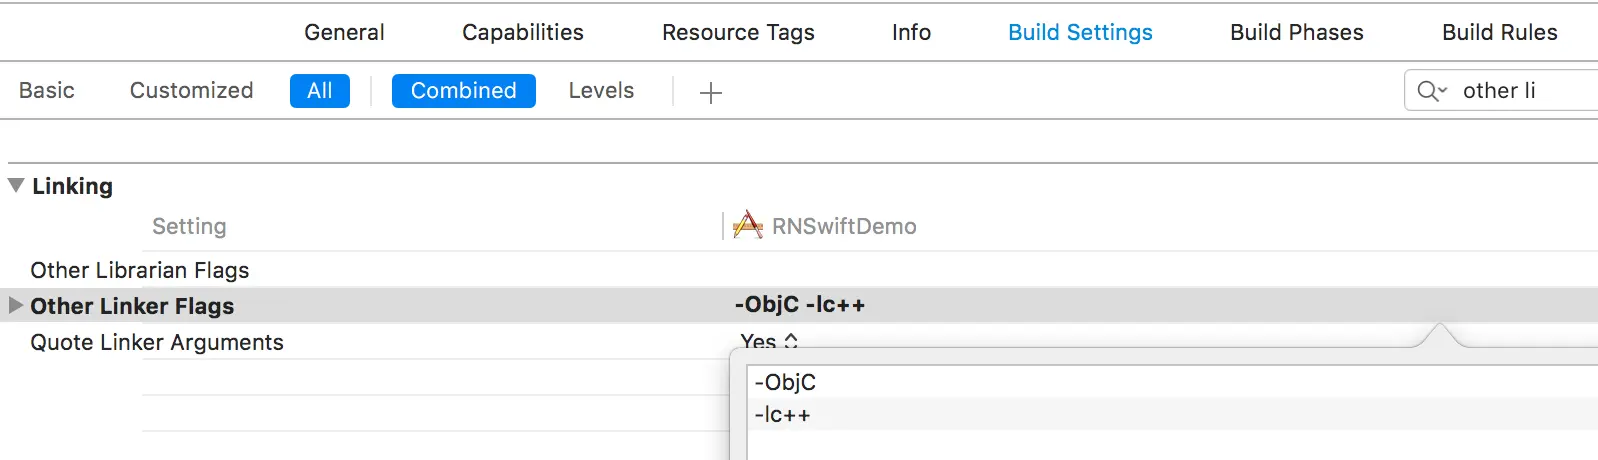Open the Build Rules tab

pyautogui.click(x=1499, y=32)
